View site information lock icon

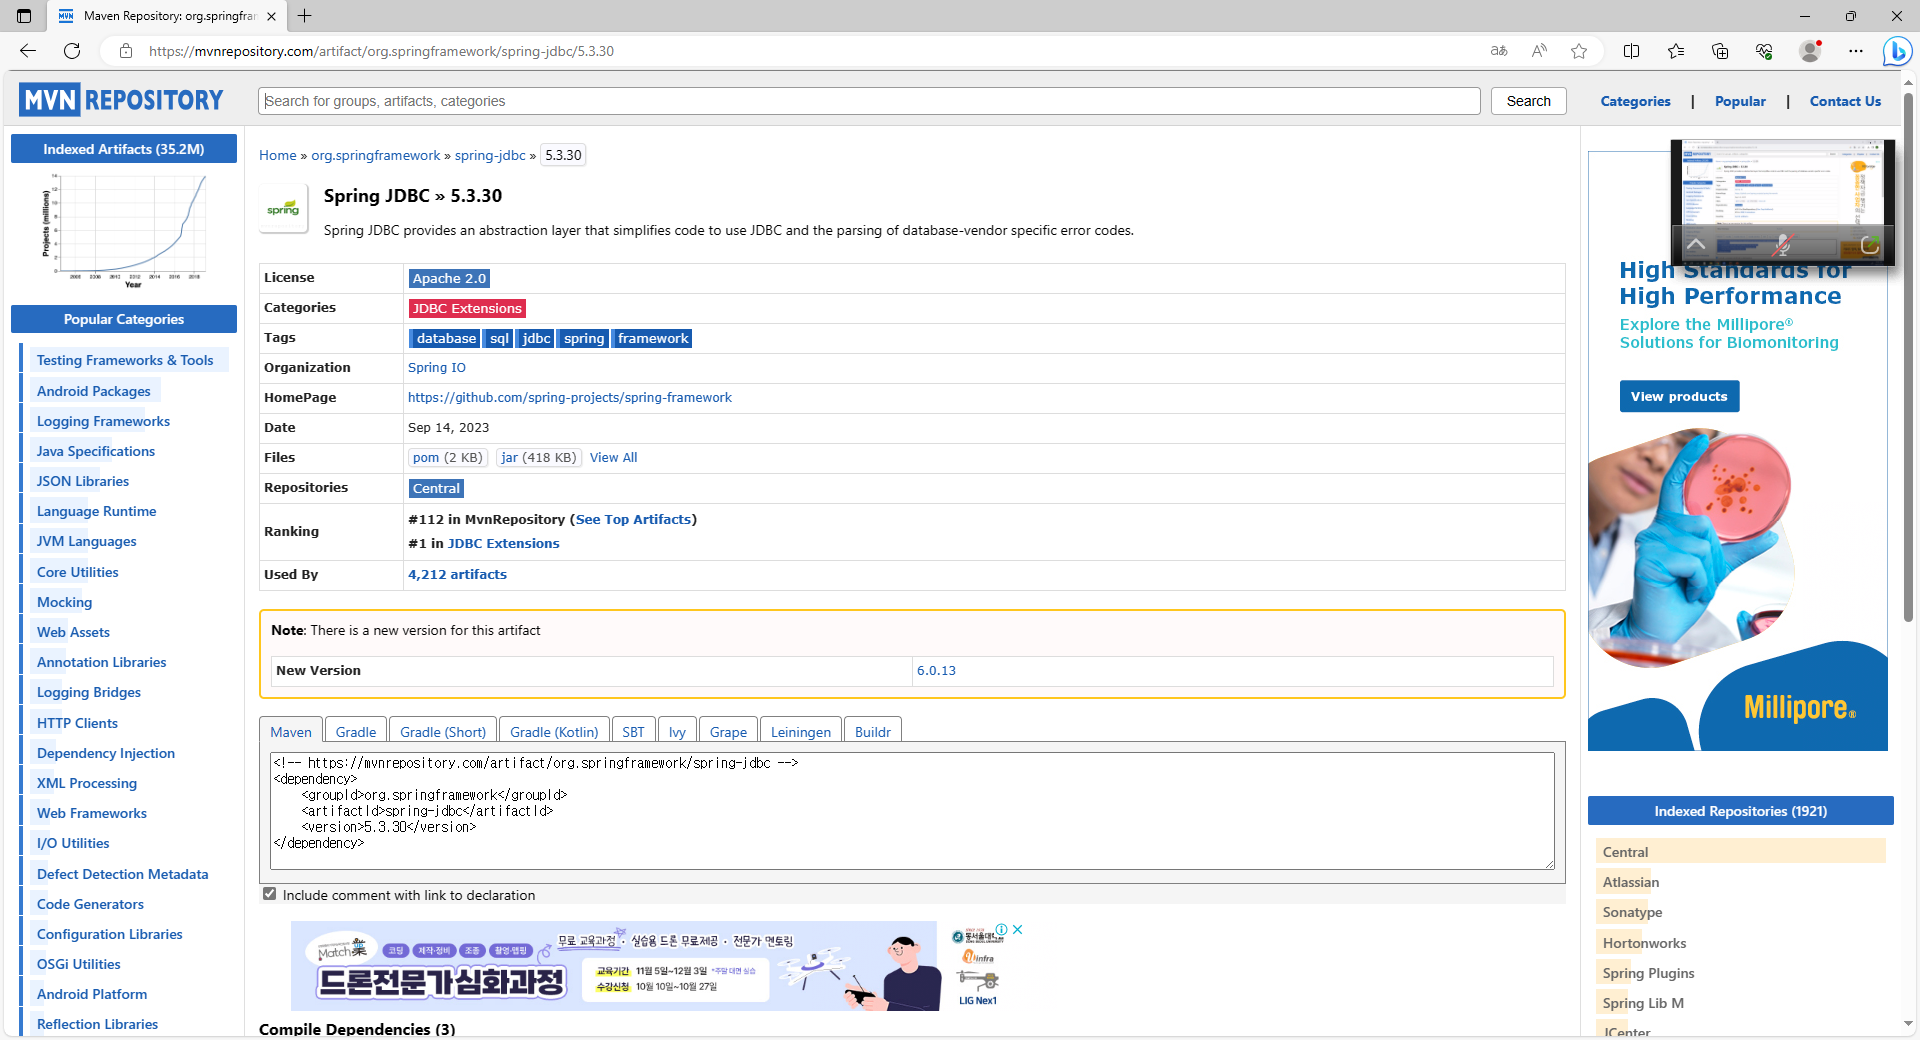[126, 51]
